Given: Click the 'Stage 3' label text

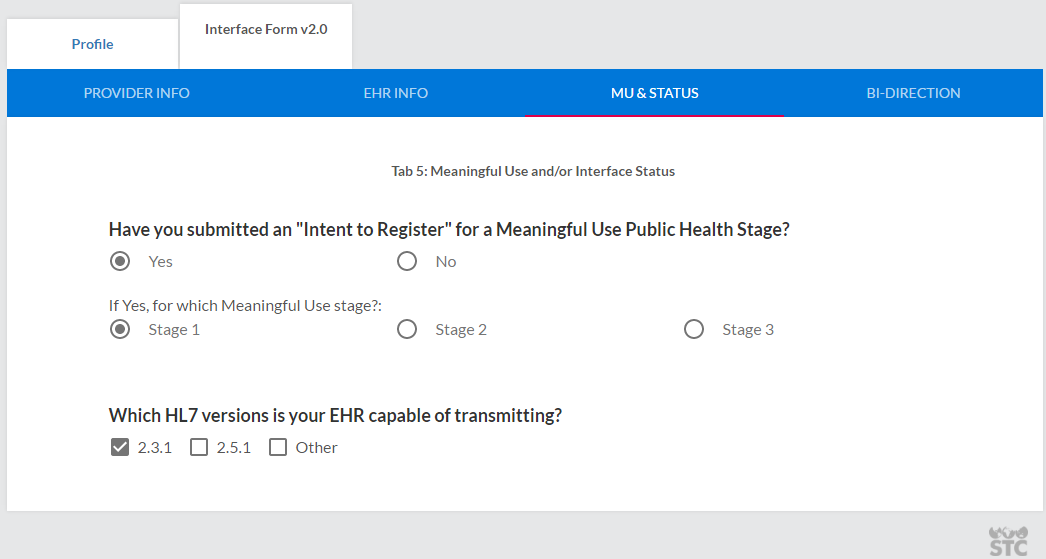Looking at the screenshot, I should tap(748, 330).
